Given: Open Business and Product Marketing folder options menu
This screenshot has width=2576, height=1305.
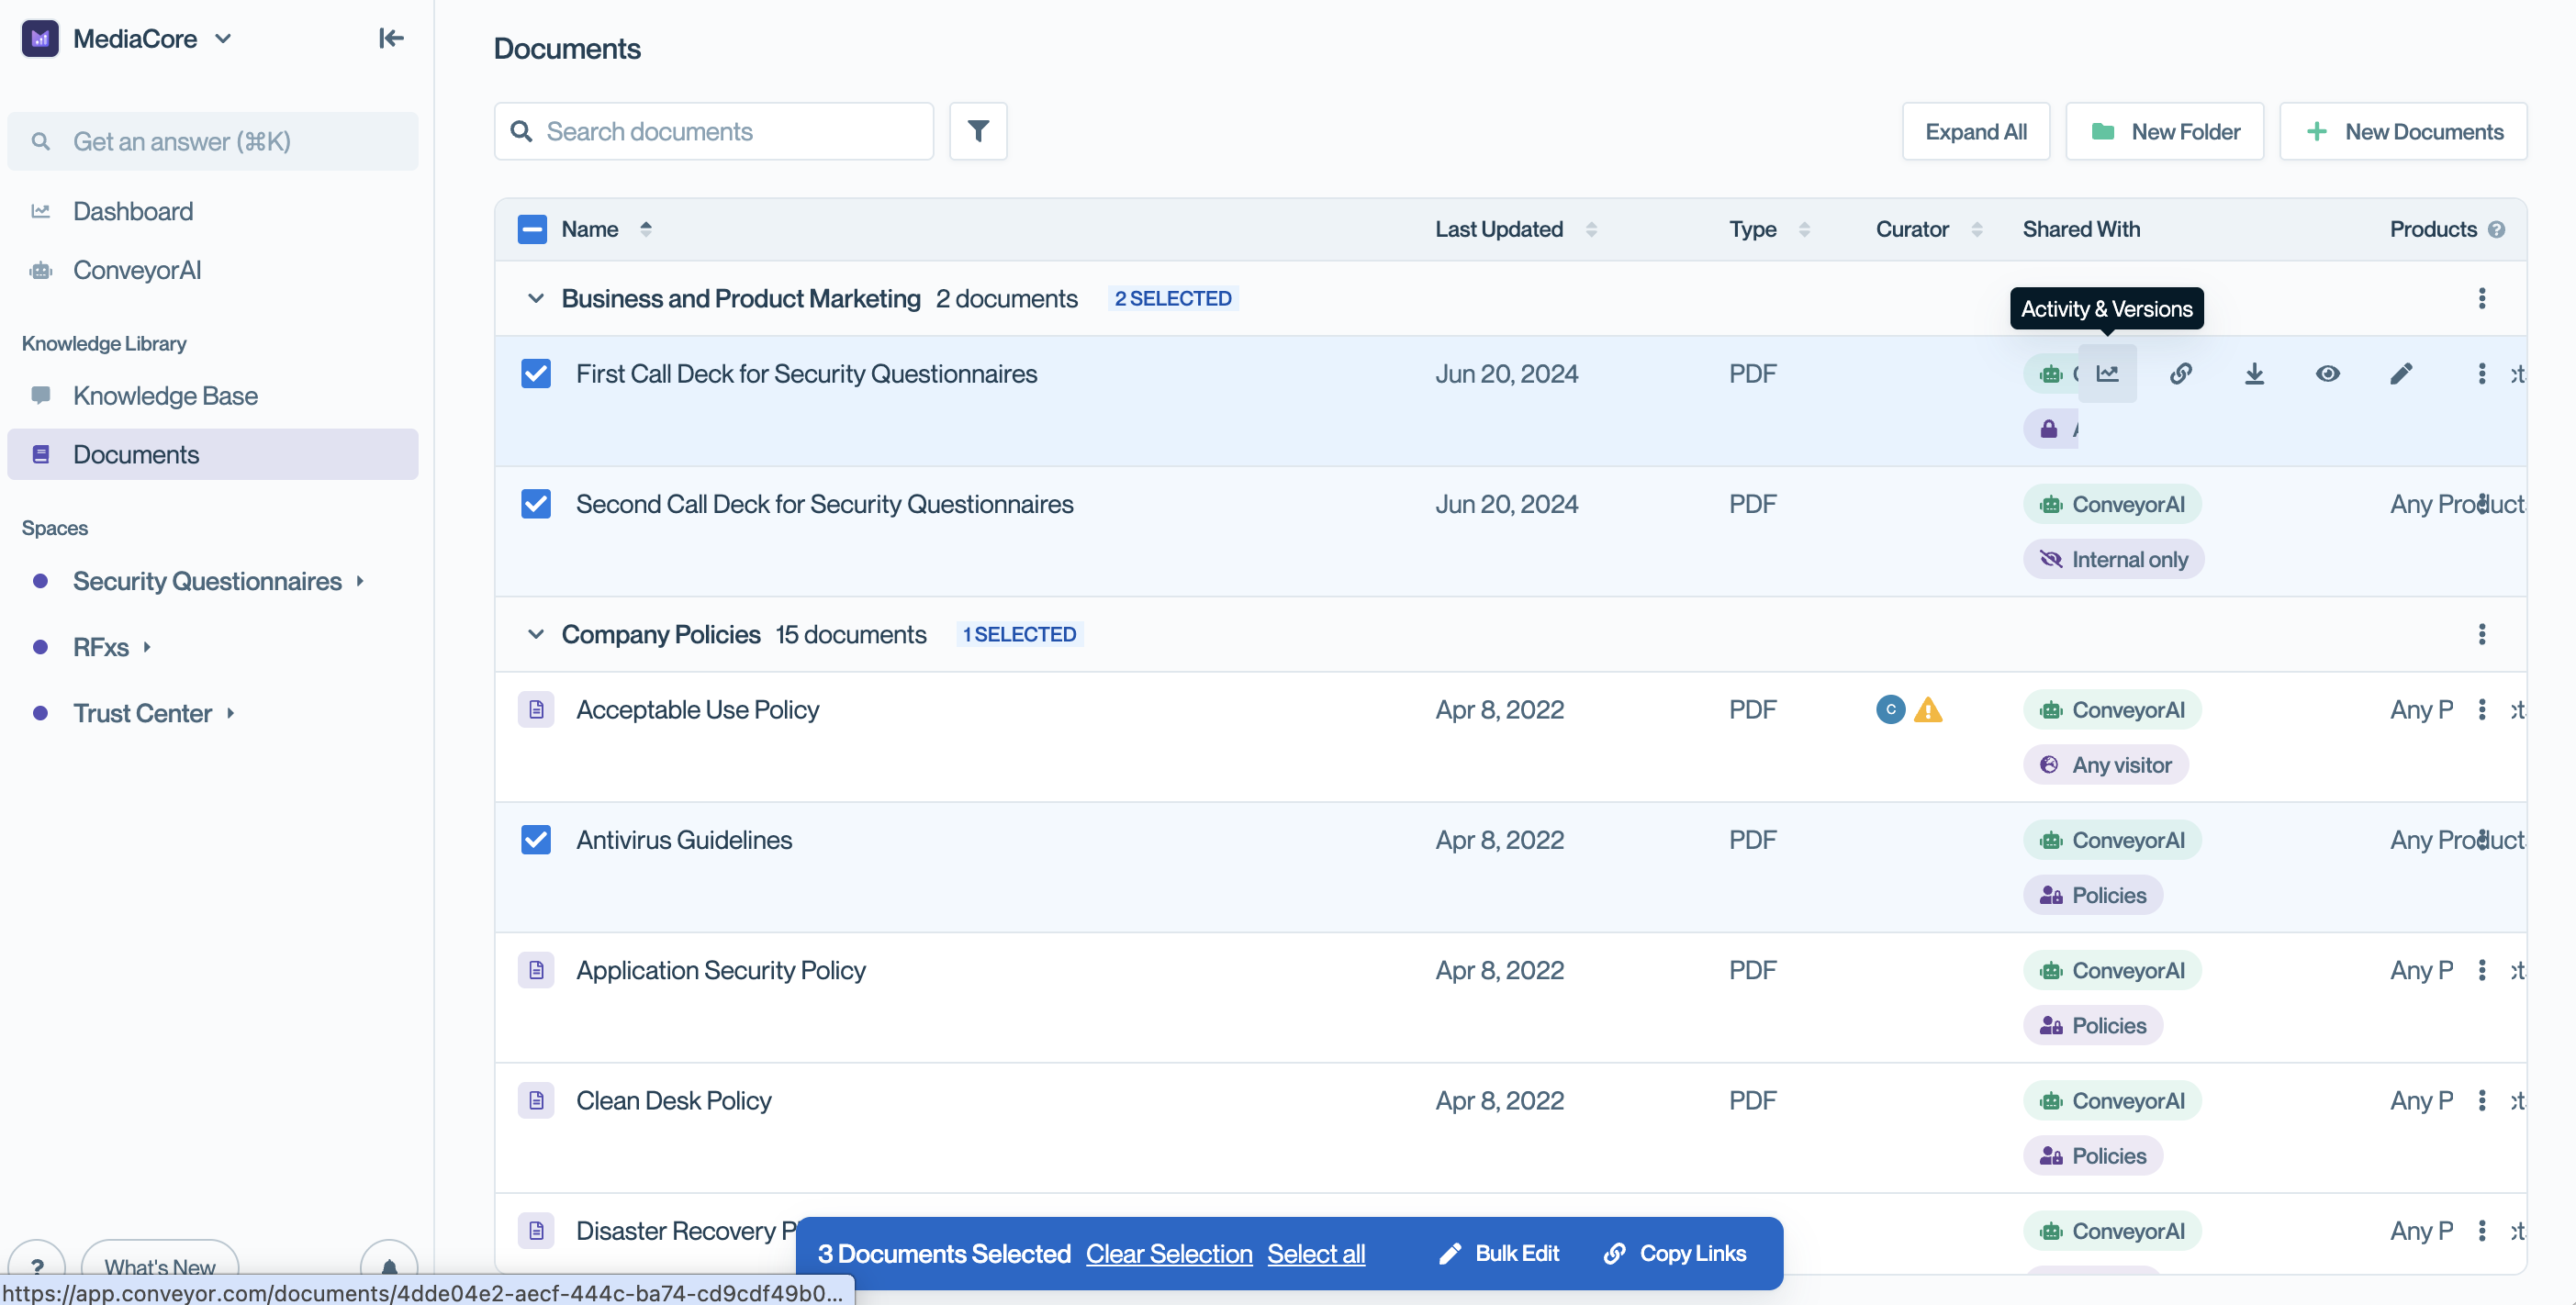Looking at the screenshot, I should [x=2481, y=298].
